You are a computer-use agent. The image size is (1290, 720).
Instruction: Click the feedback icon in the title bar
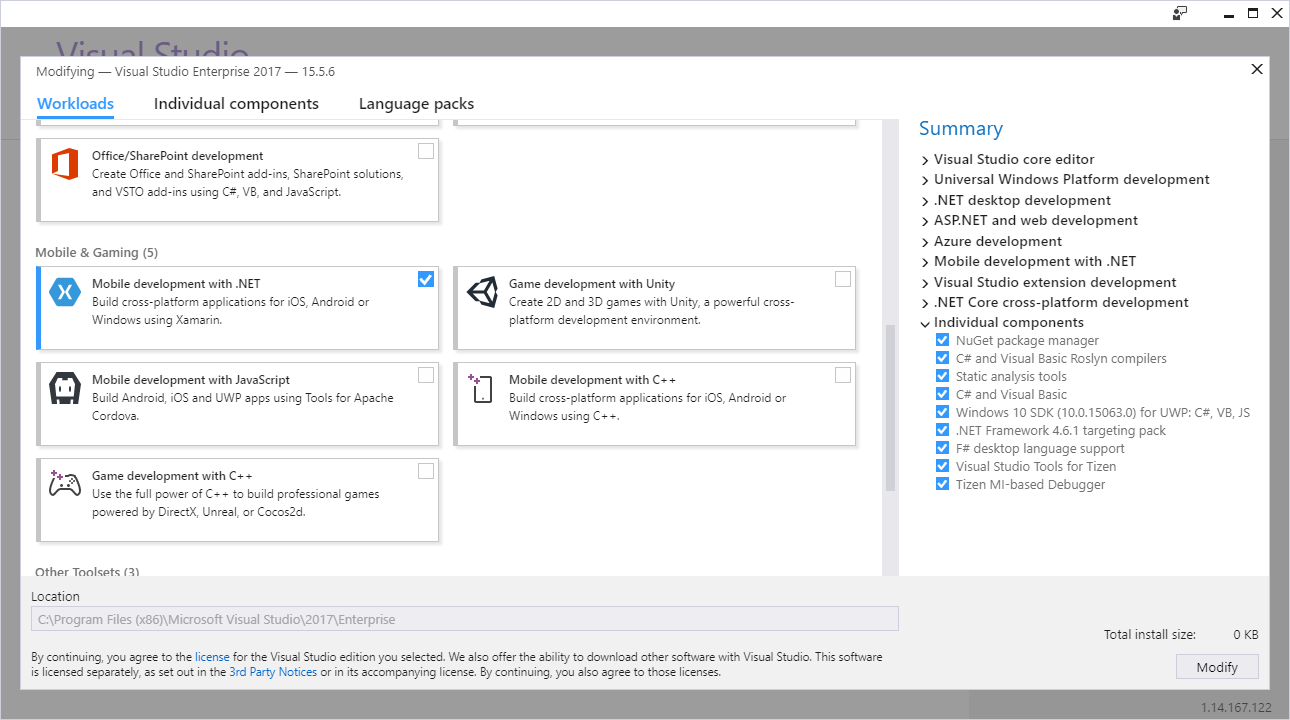pyautogui.click(x=1180, y=13)
